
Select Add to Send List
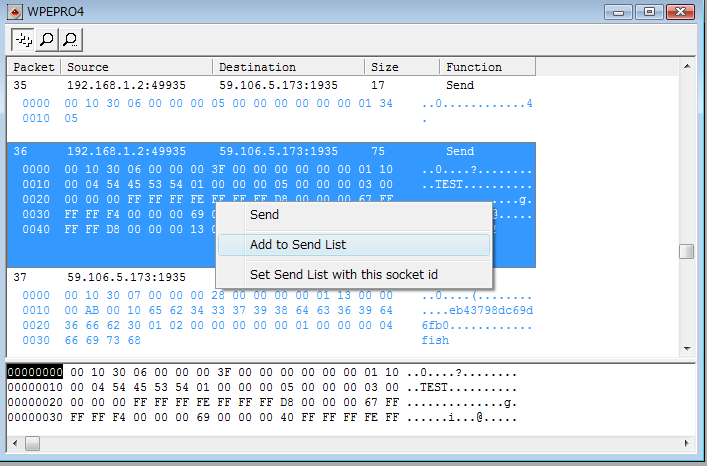tap(298, 245)
